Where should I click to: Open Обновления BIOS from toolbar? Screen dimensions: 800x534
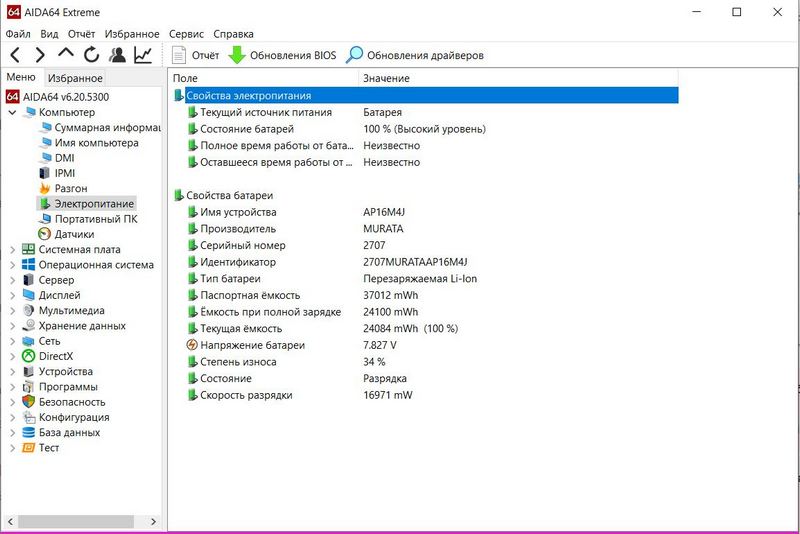coord(283,55)
